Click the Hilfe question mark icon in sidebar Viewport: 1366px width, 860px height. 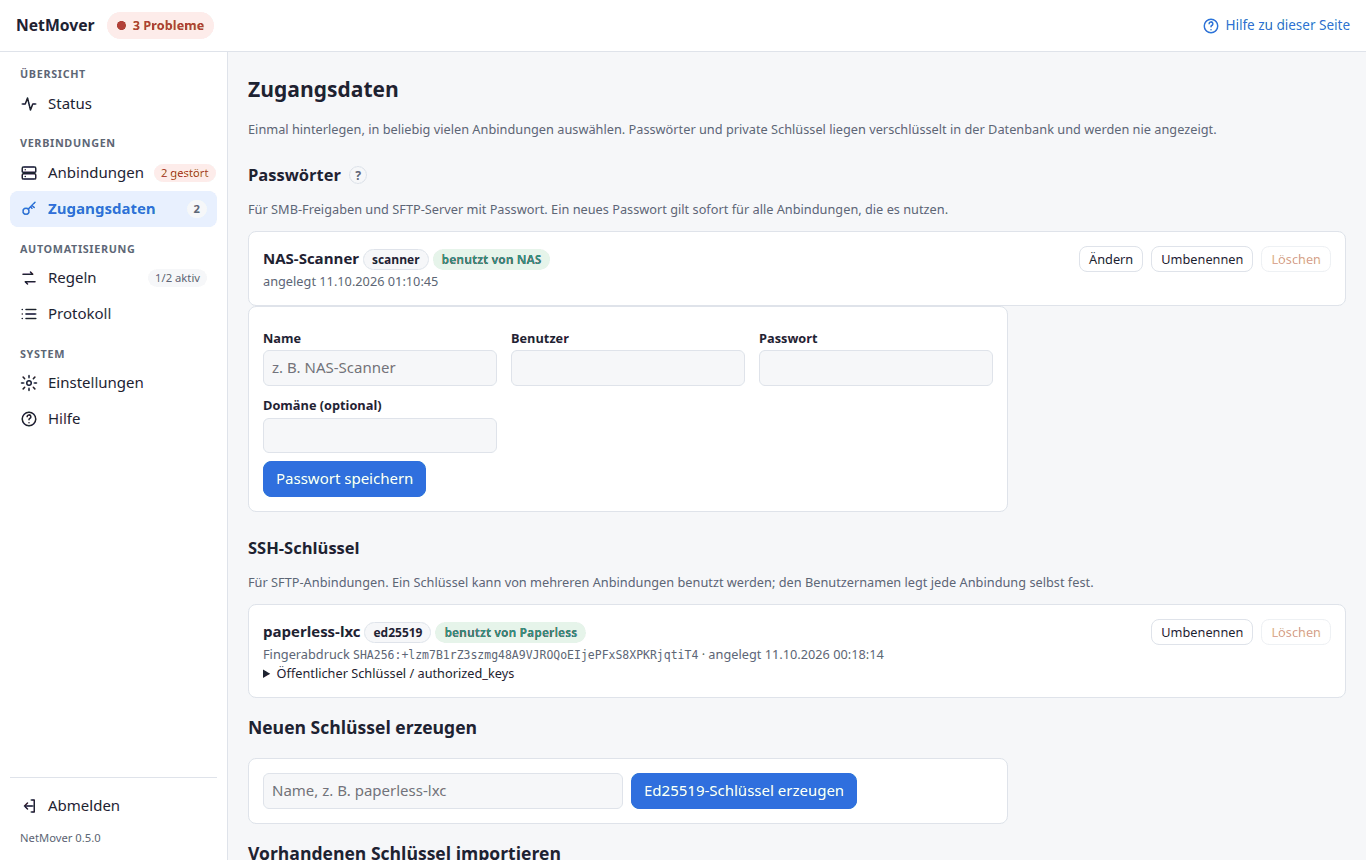29,419
